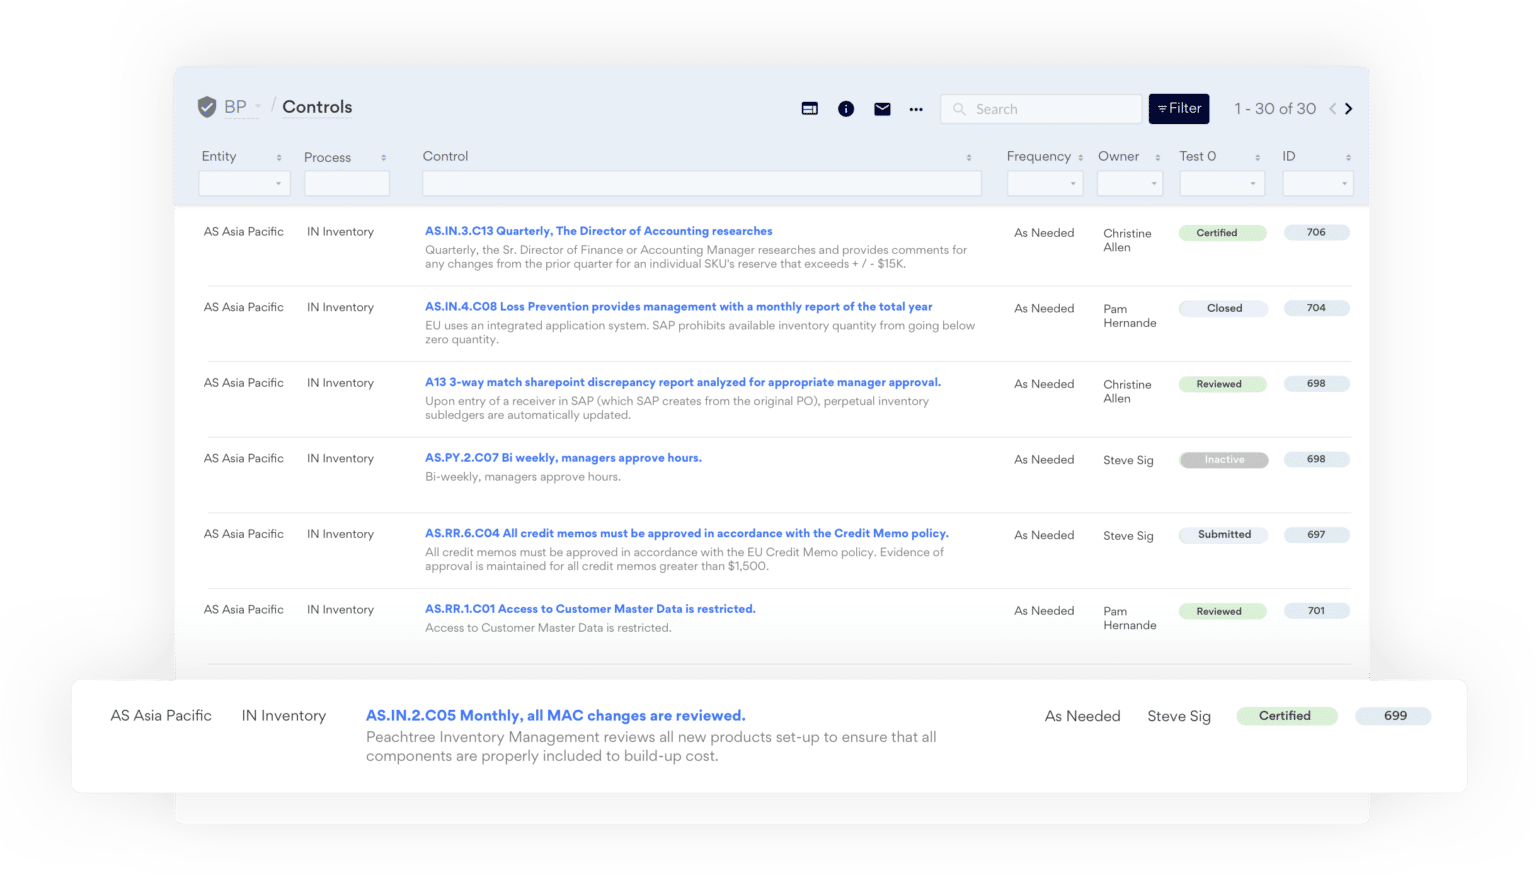Toggle sorting on the Frequency column
This screenshot has height=878, width=1536.
coord(1080,157)
